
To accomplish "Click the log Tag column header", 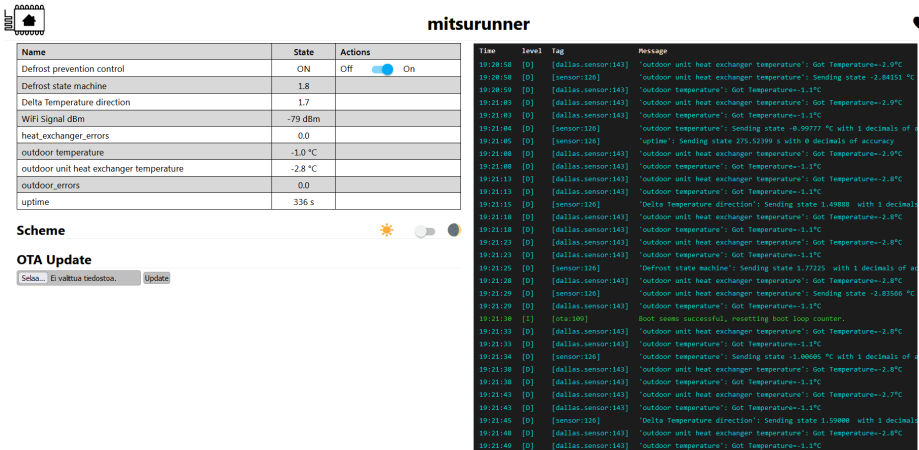I will (557, 51).
